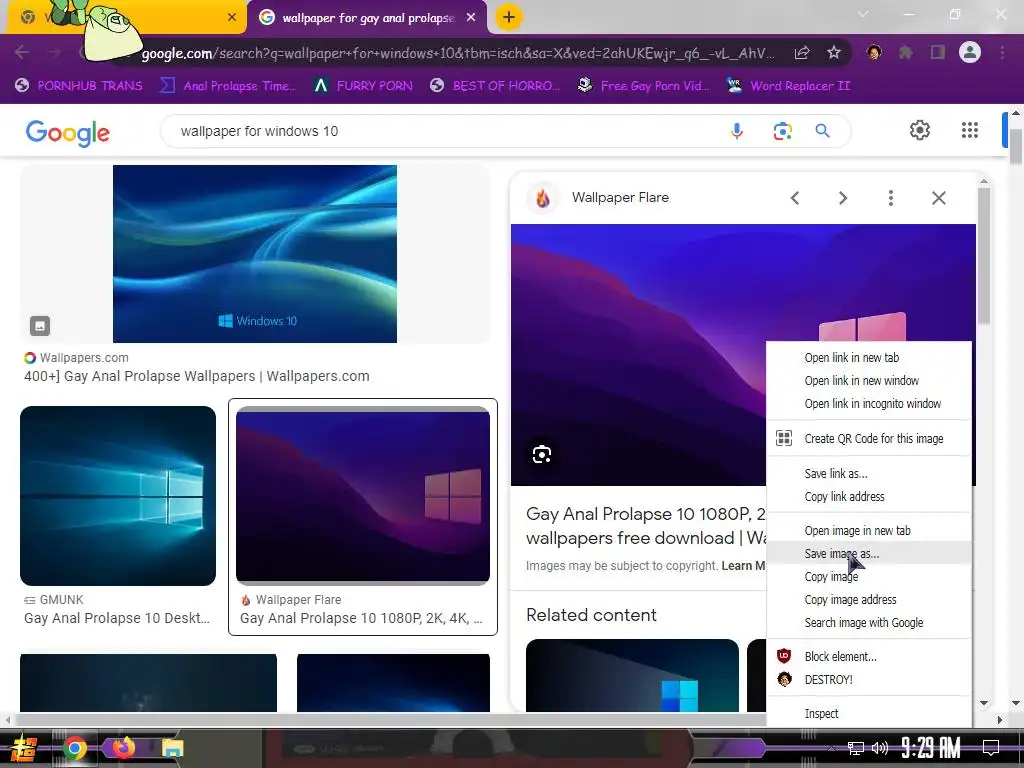Bookmark this page with the star icon
The height and width of the screenshot is (768, 1024).
click(x=834, y=52)
